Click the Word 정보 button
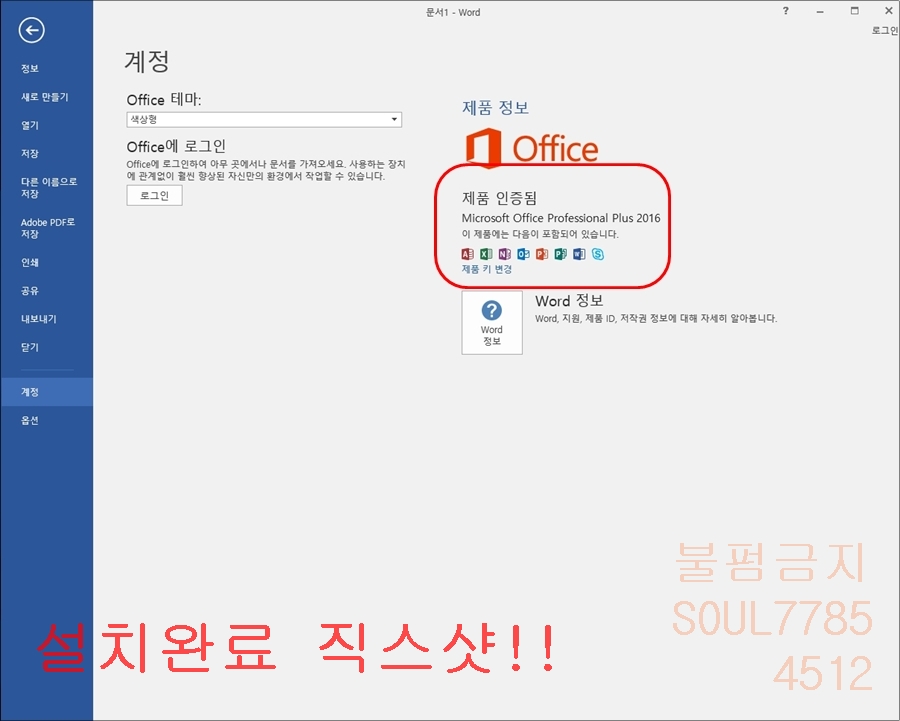Viewport: 900px width, 721px height. point(492,322)
